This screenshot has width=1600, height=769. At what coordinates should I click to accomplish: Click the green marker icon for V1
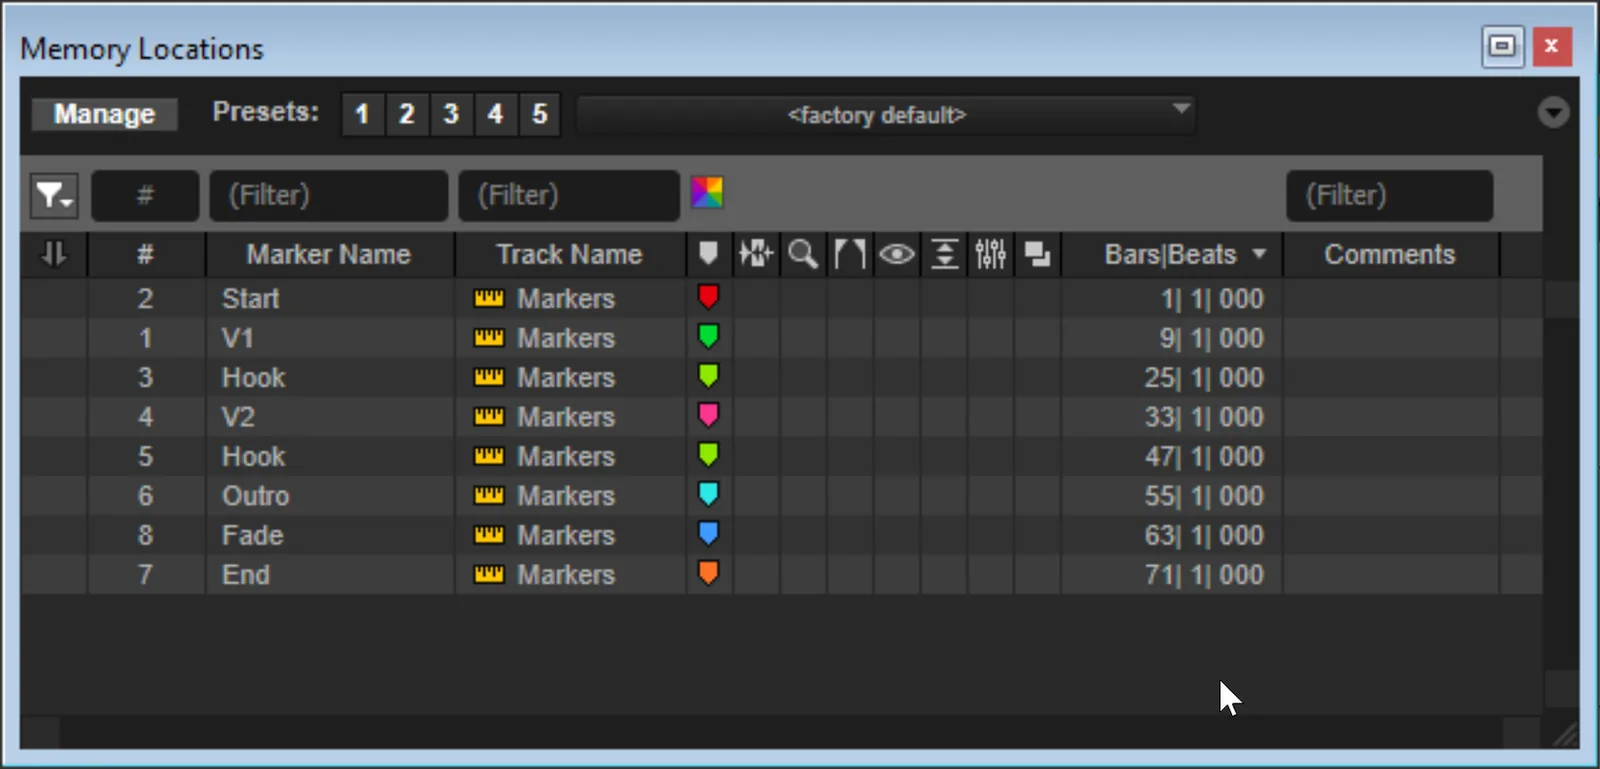click(708, 337)
